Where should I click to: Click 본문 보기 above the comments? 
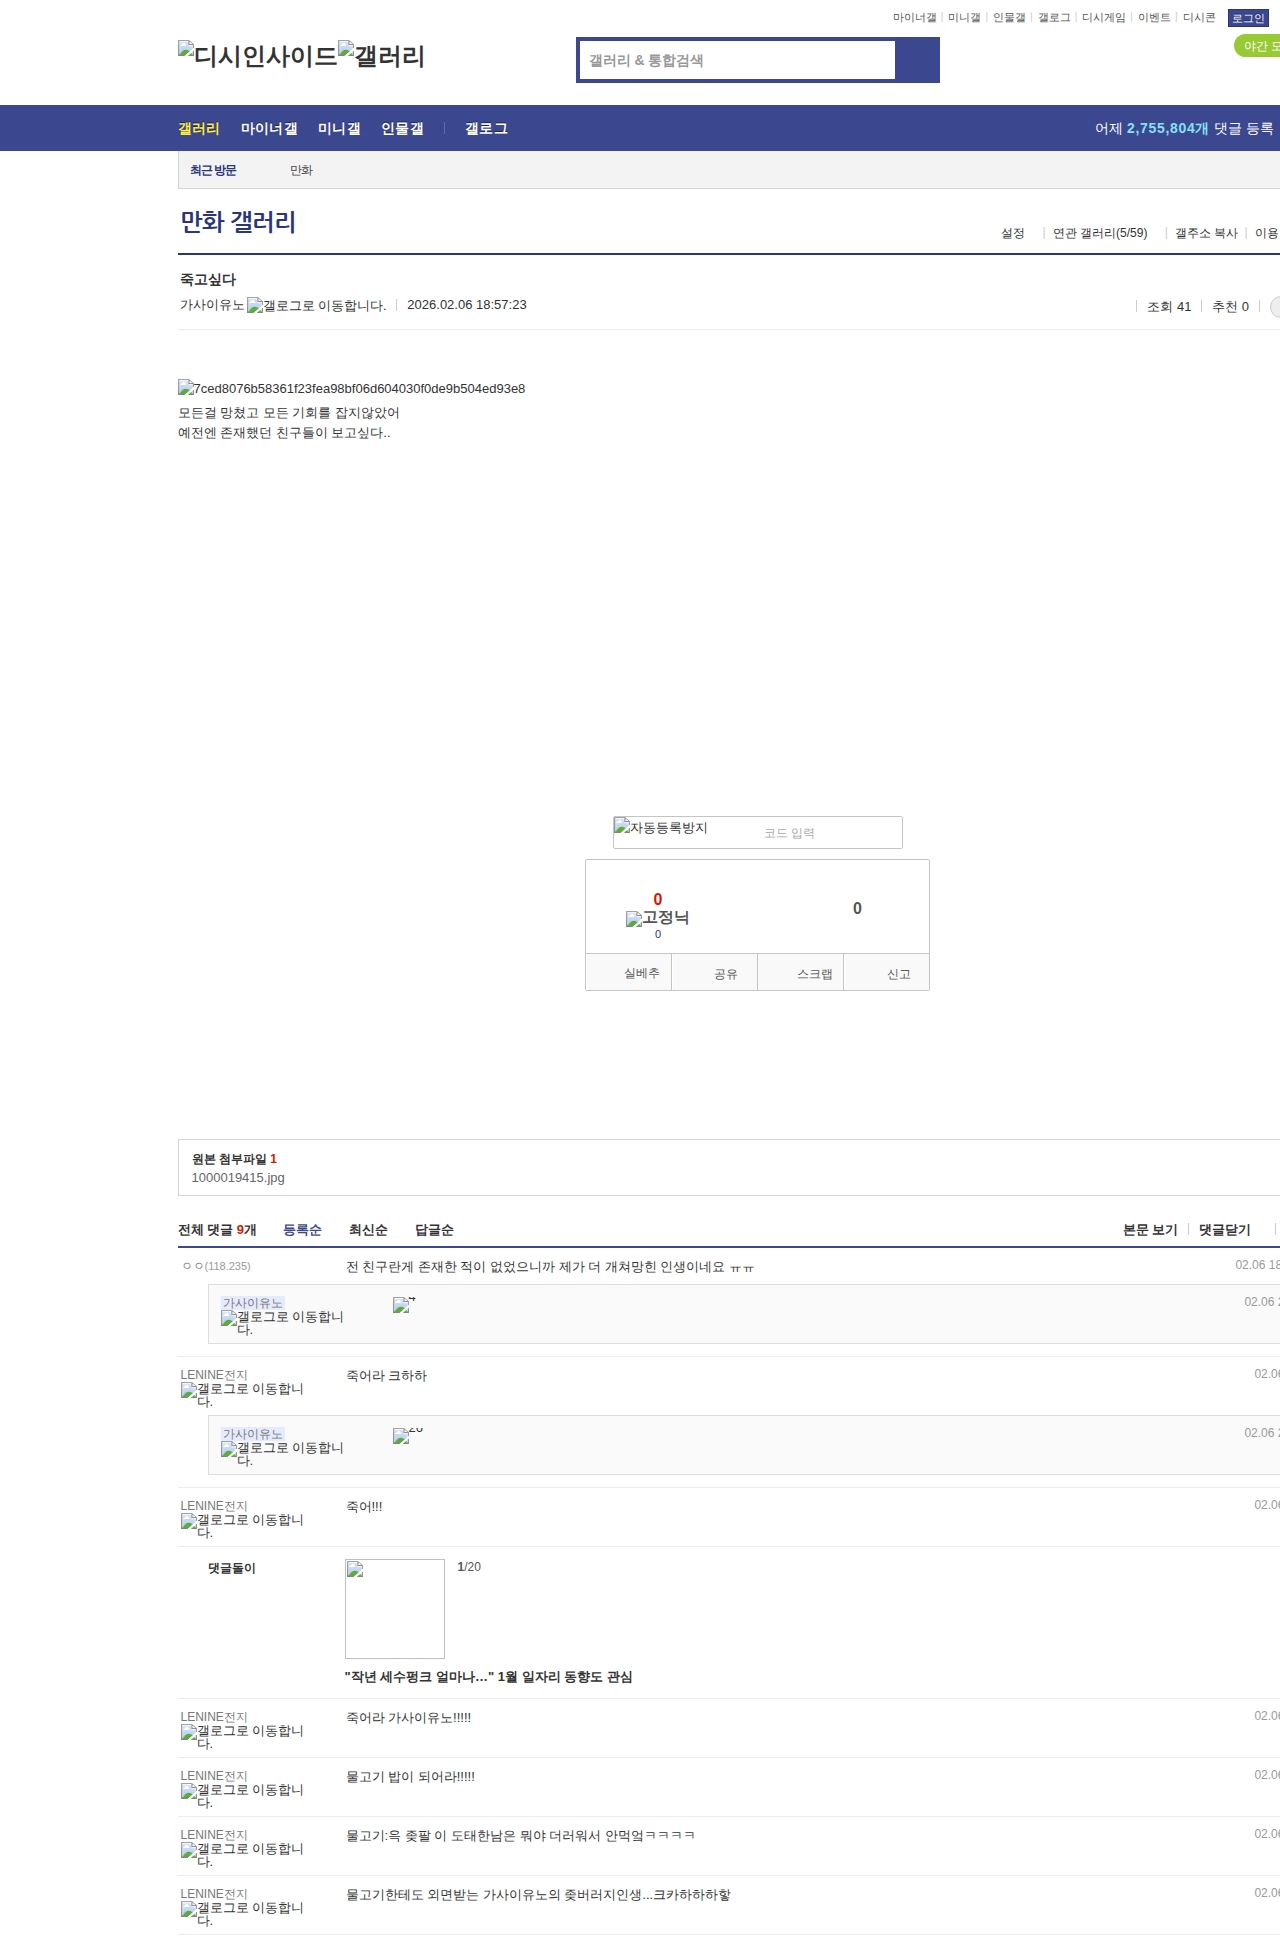1150,1230
